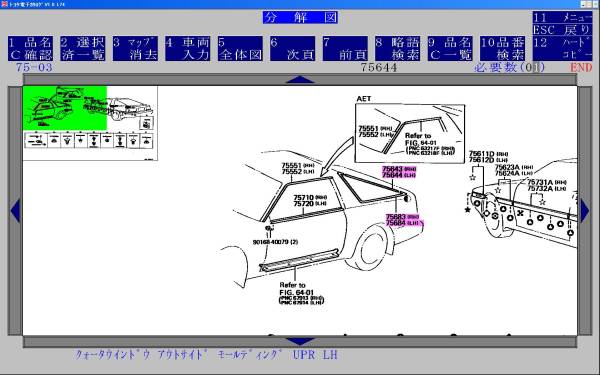Click the down arrow below the diagram
Viewport: 600px width, 375px height.
pos(300,341)
